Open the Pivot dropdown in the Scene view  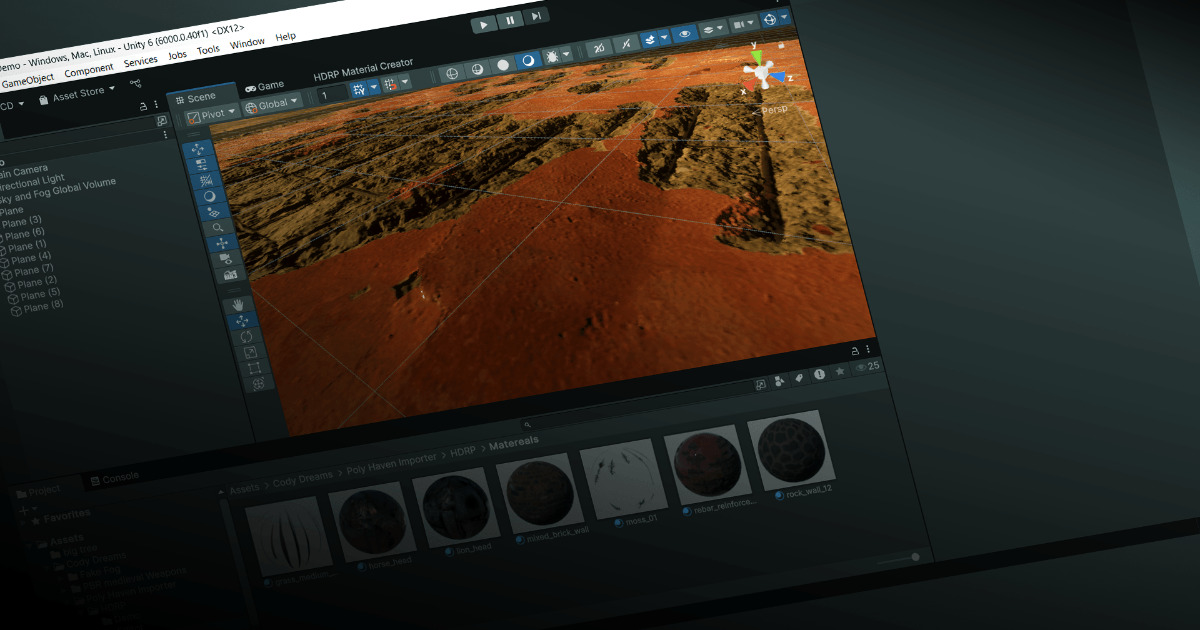tap(212, 112)
